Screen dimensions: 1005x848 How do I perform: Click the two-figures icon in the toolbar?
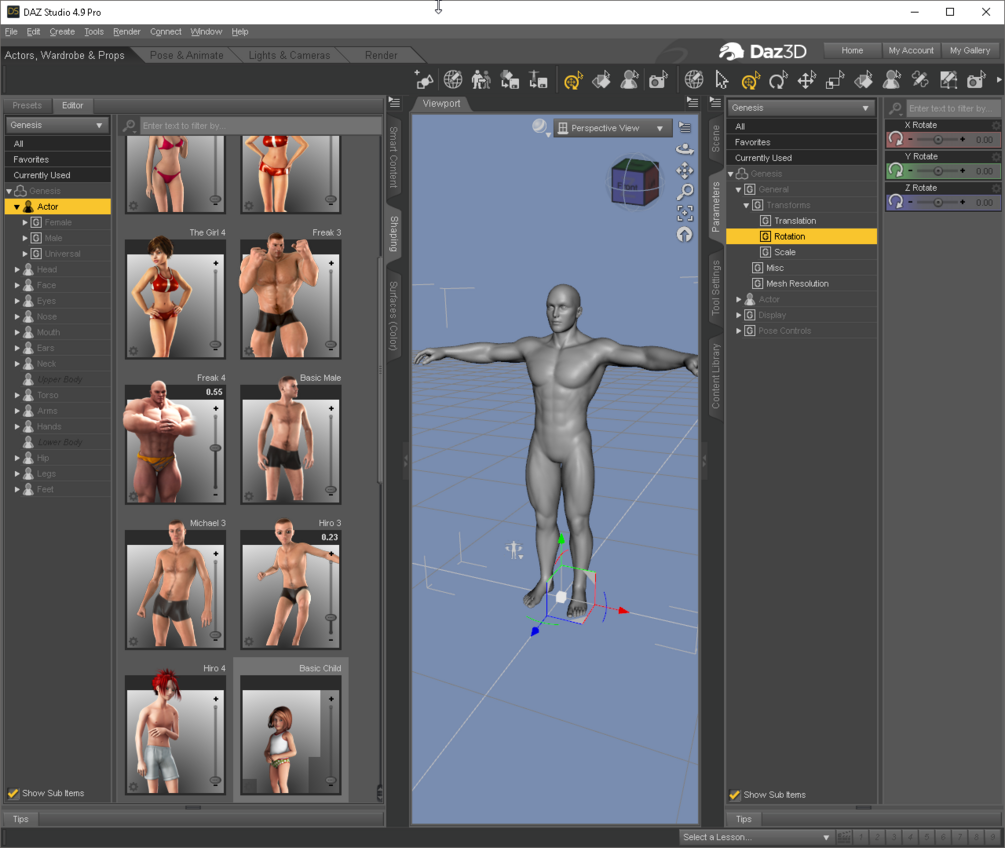pos(481,80)
